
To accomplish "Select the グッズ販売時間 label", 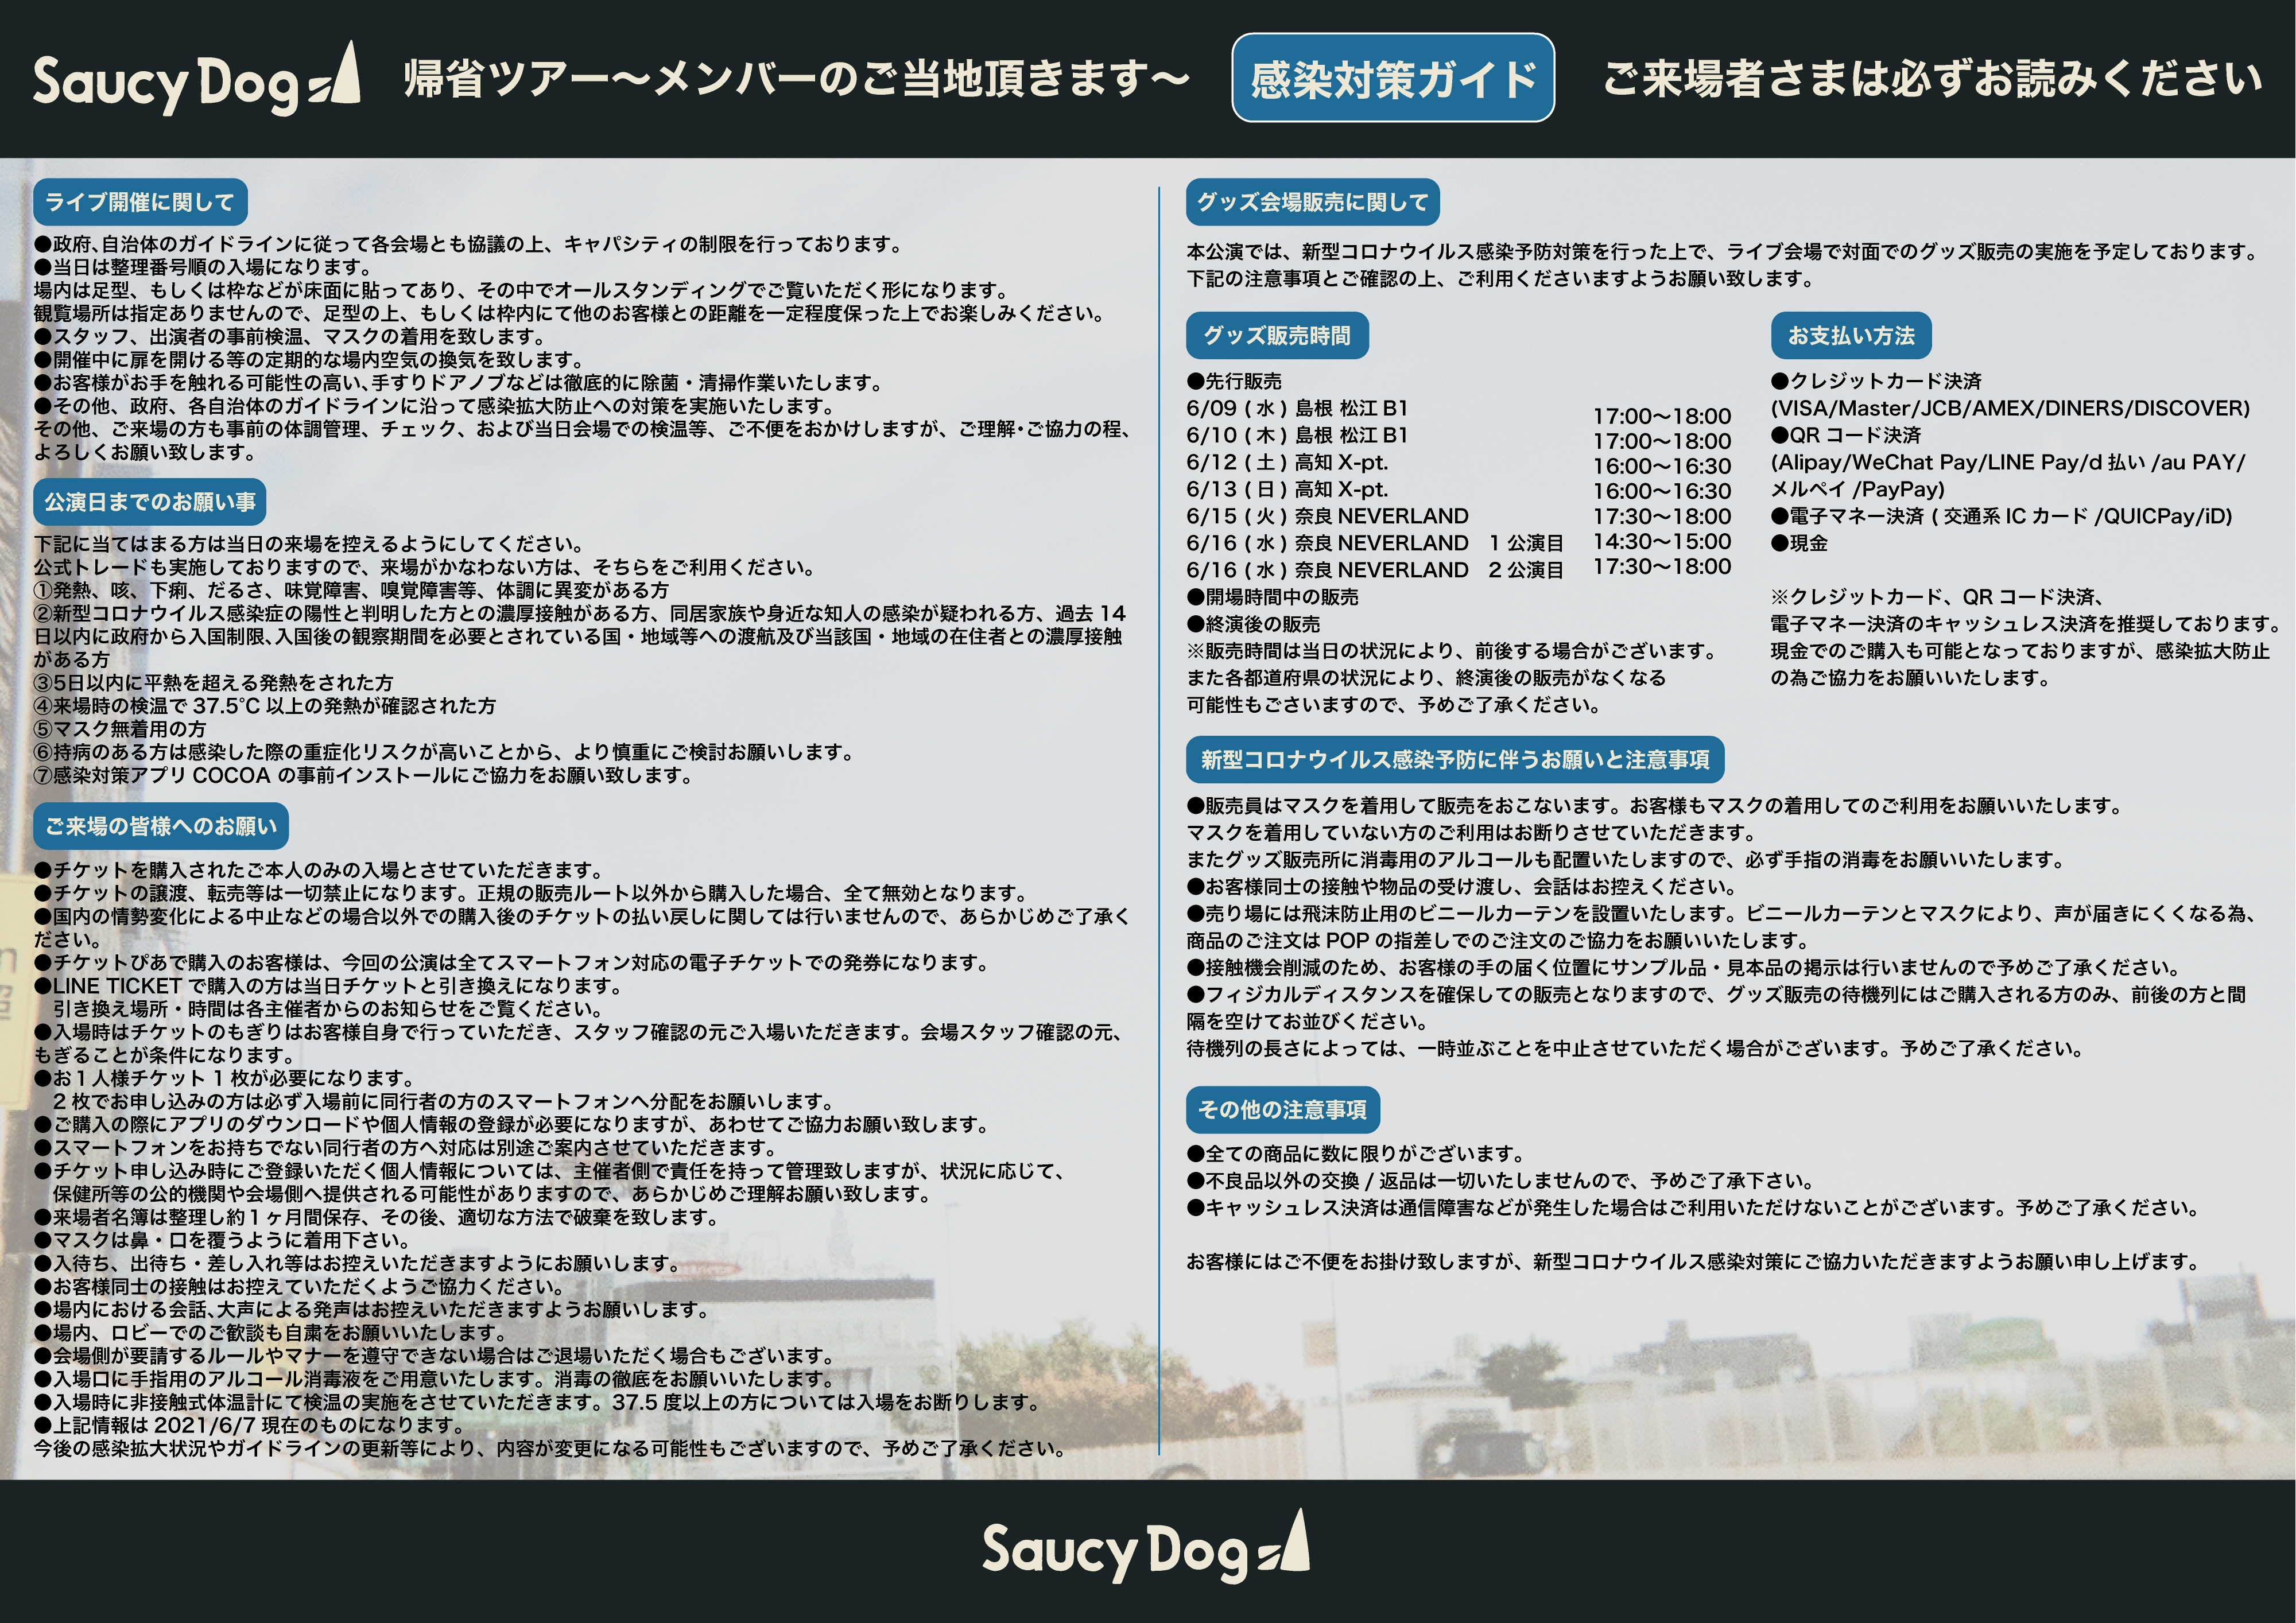I will 1277,335.
